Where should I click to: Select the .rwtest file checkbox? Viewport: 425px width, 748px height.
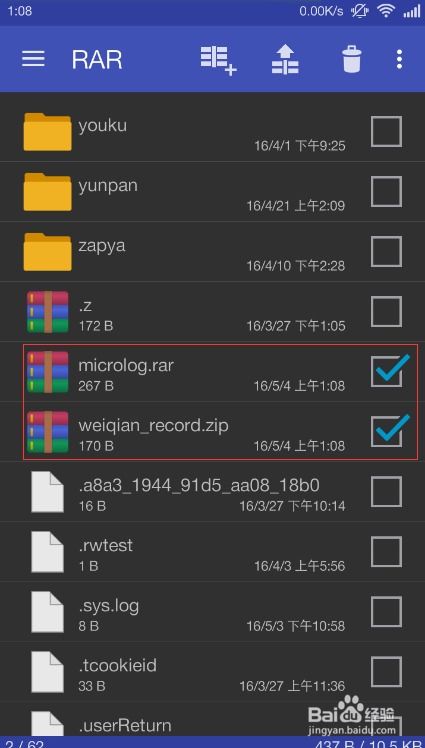point(386,551)
